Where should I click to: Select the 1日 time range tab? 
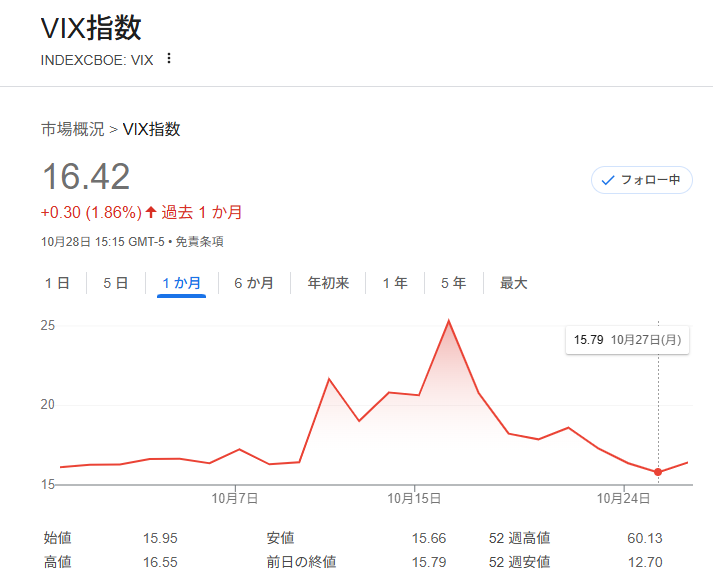57,283
